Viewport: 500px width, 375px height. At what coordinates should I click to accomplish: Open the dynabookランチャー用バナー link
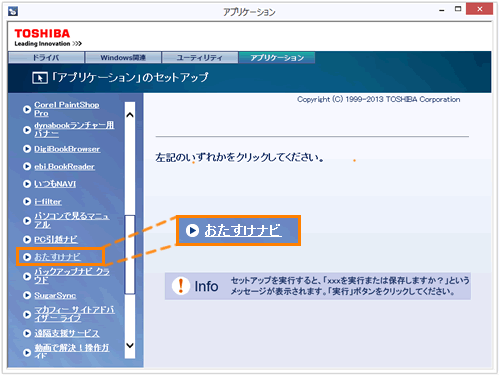click(74, 129)
